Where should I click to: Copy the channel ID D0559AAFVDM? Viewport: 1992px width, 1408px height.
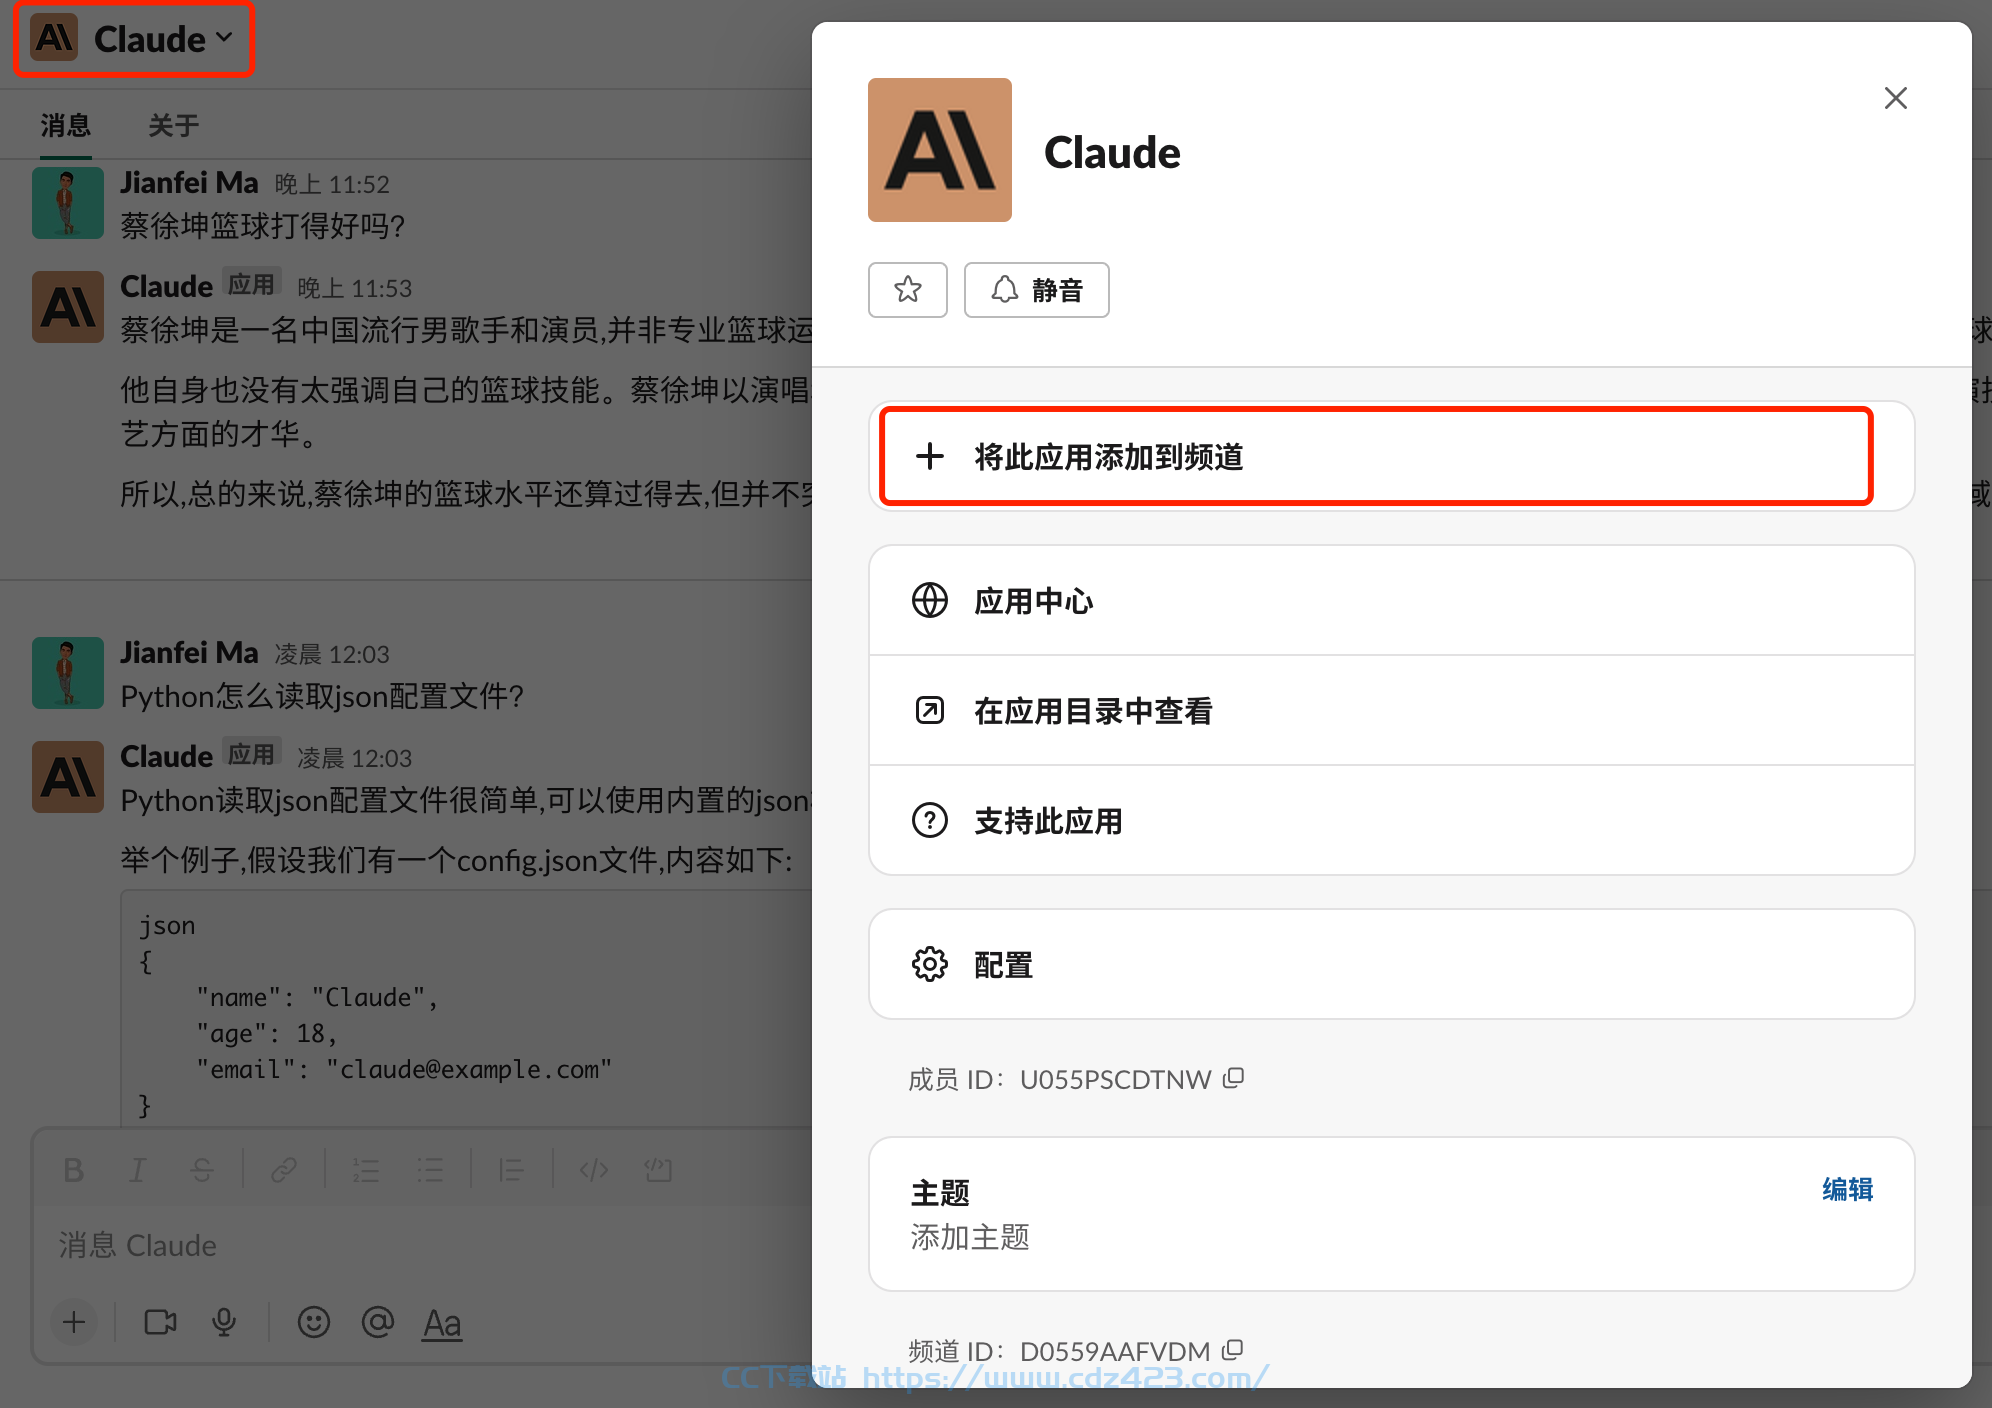[1233, 1350]
